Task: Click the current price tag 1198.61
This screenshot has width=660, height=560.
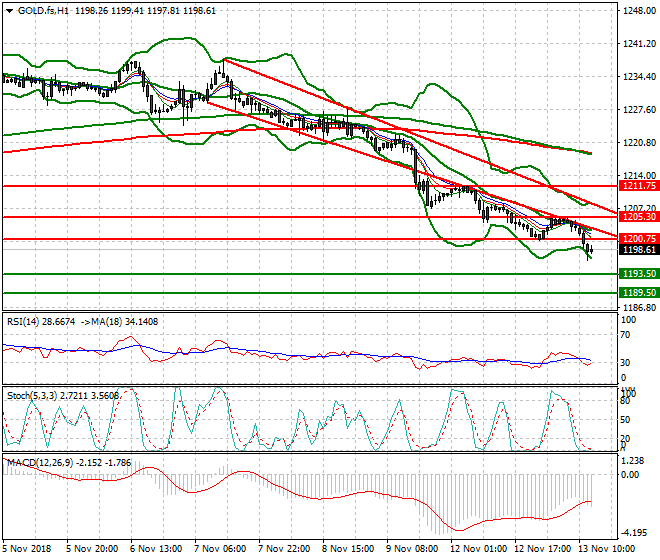Action: 637,250
